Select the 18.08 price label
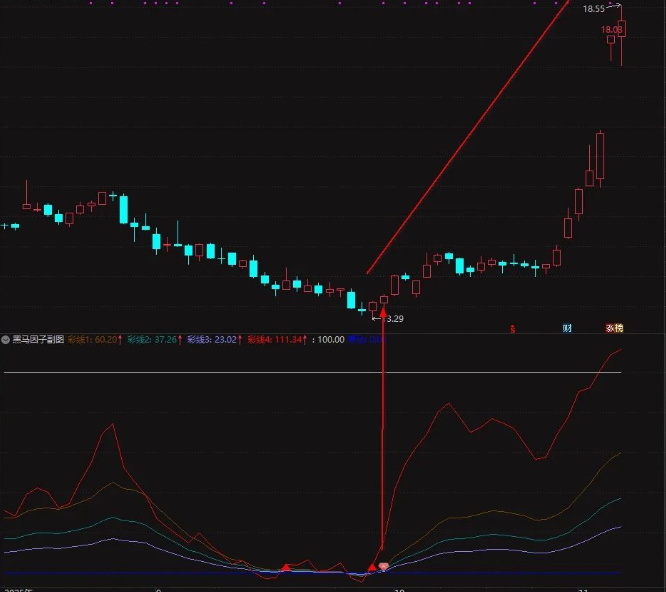The height and width of the screenshot is (592, 666). [x=612, y=30]
